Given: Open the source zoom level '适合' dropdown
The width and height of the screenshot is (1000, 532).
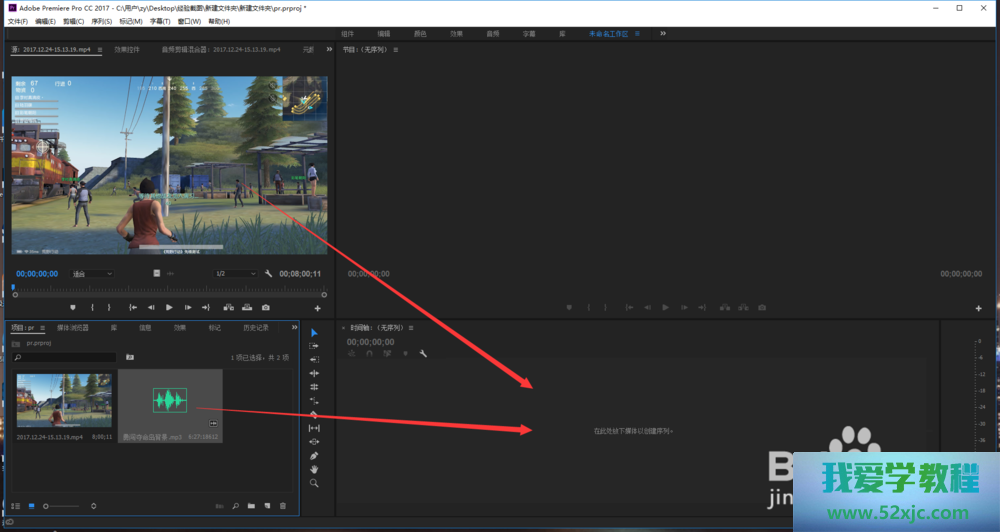Looking at the screenshot, I should click(92, 274).
